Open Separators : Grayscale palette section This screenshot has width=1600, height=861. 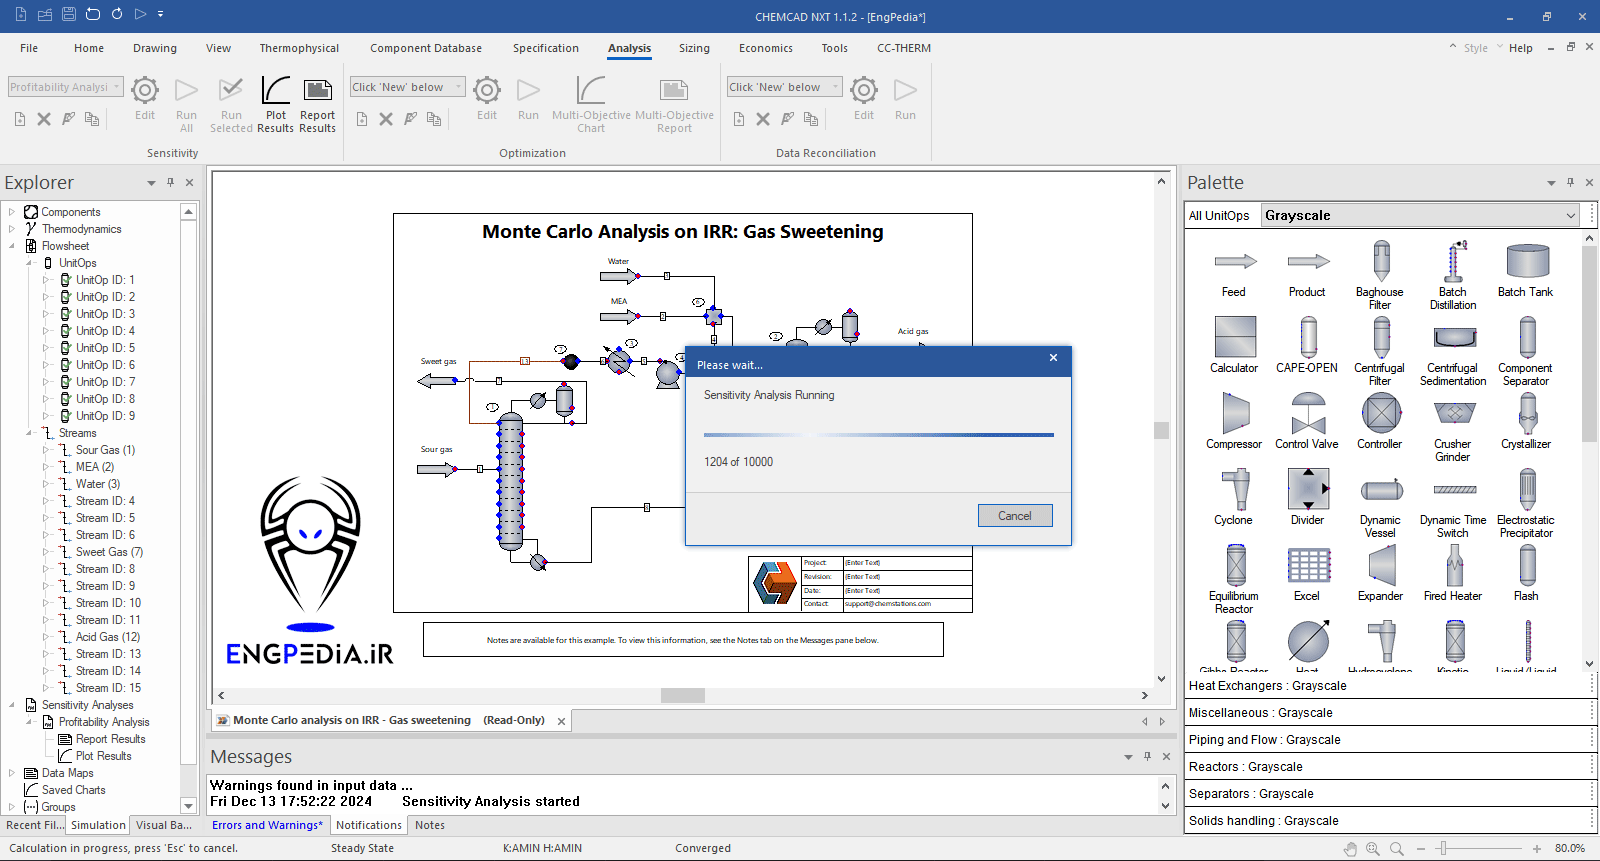[1388, 794]
